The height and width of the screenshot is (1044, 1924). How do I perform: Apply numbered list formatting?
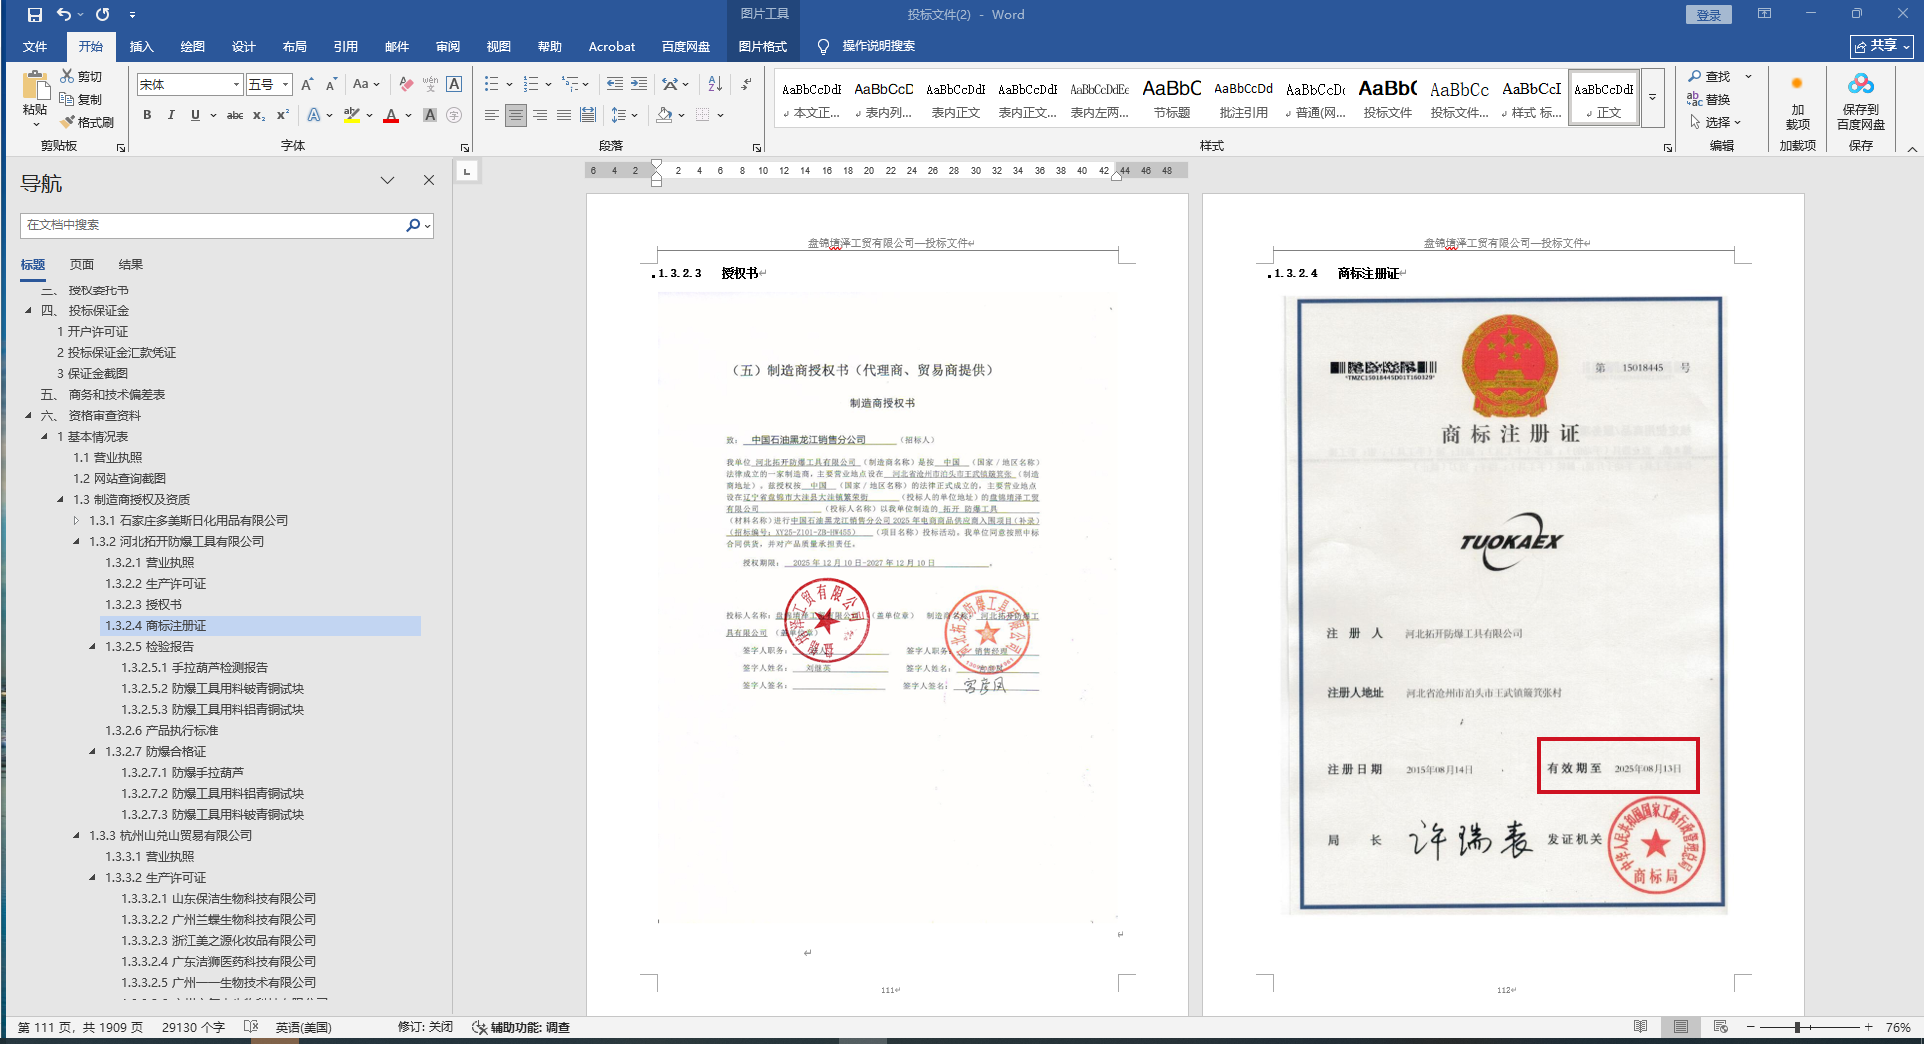[531, 84]
